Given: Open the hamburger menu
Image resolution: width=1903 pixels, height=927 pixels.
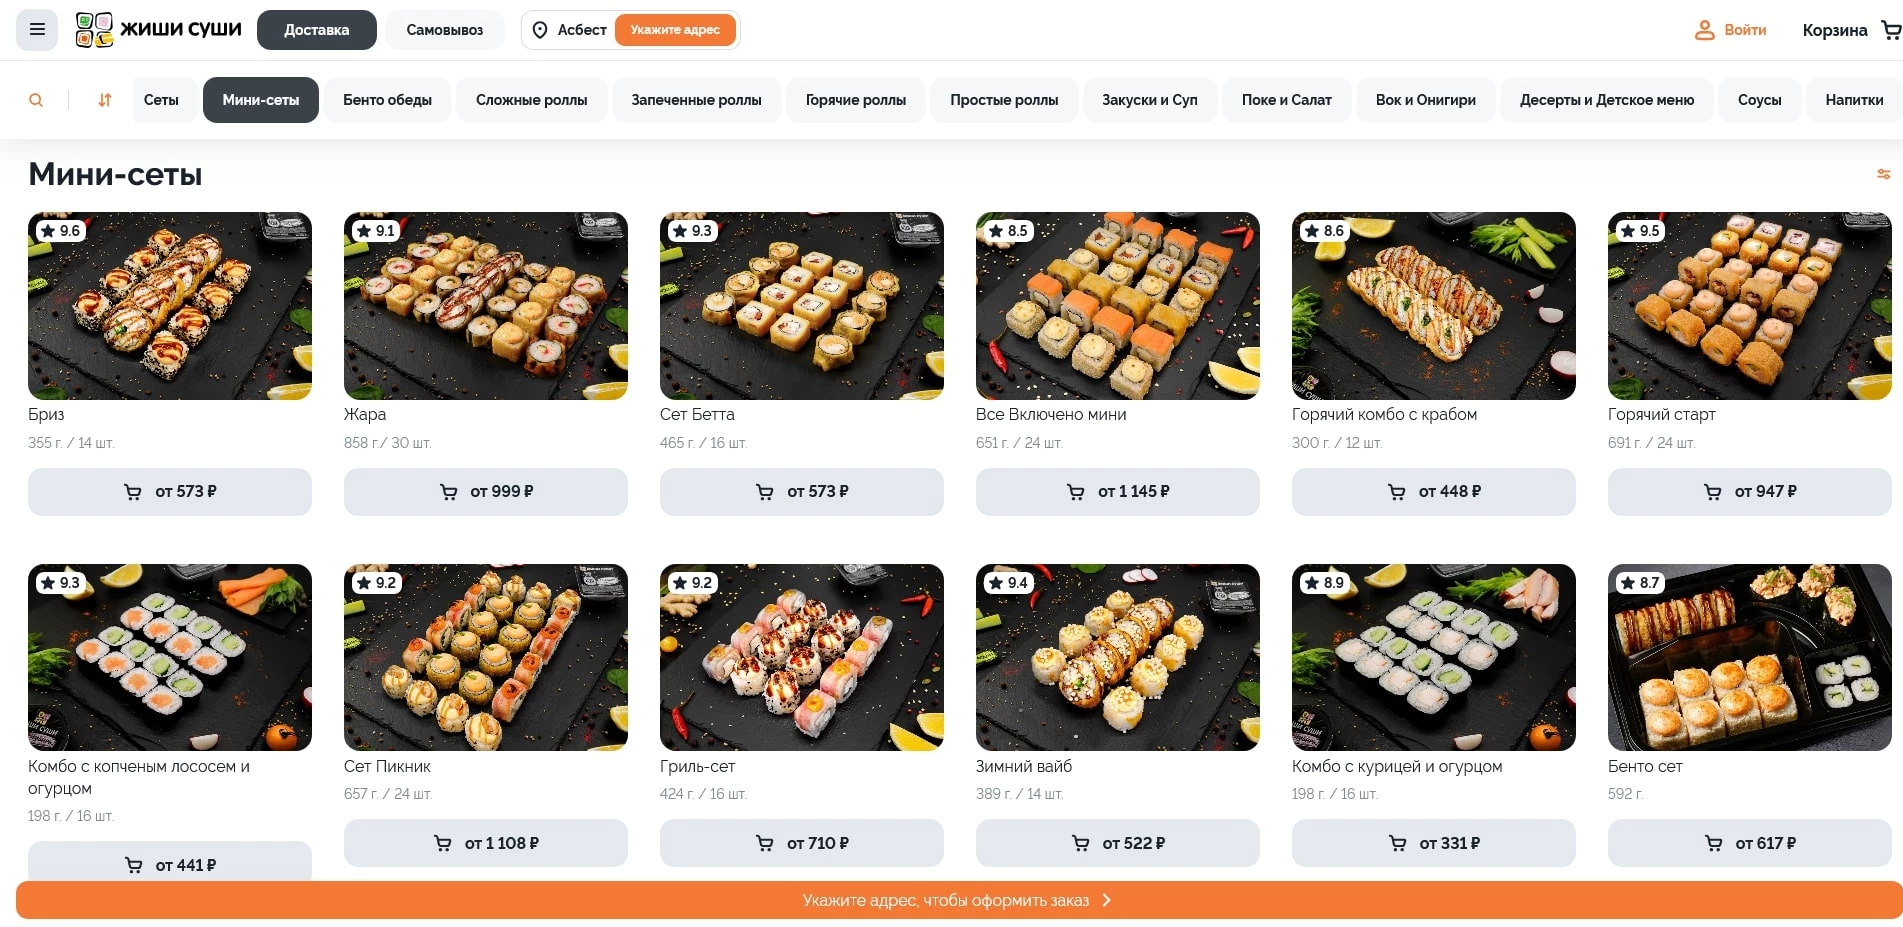Looking at the screenshot, I should pyautogui.click(x=37, y=30).
